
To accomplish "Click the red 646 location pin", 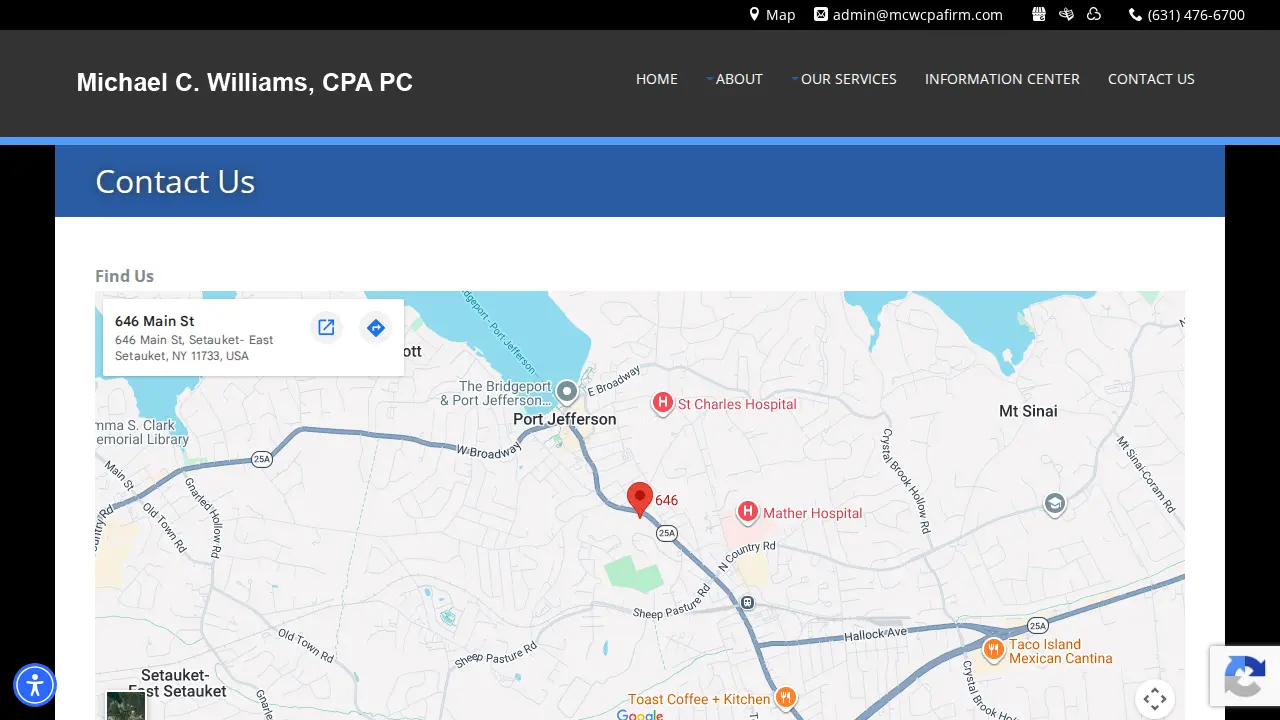I will (x=640, y=498).
